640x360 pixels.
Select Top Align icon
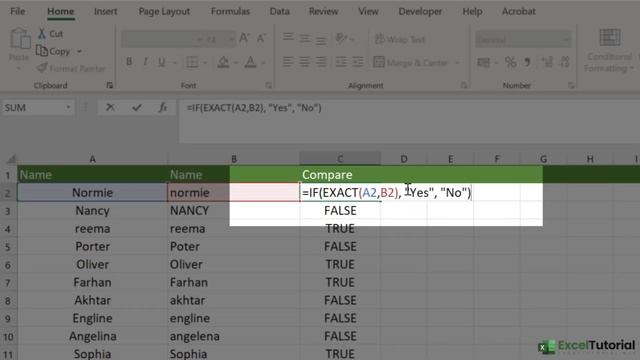[x=288, y=38]
